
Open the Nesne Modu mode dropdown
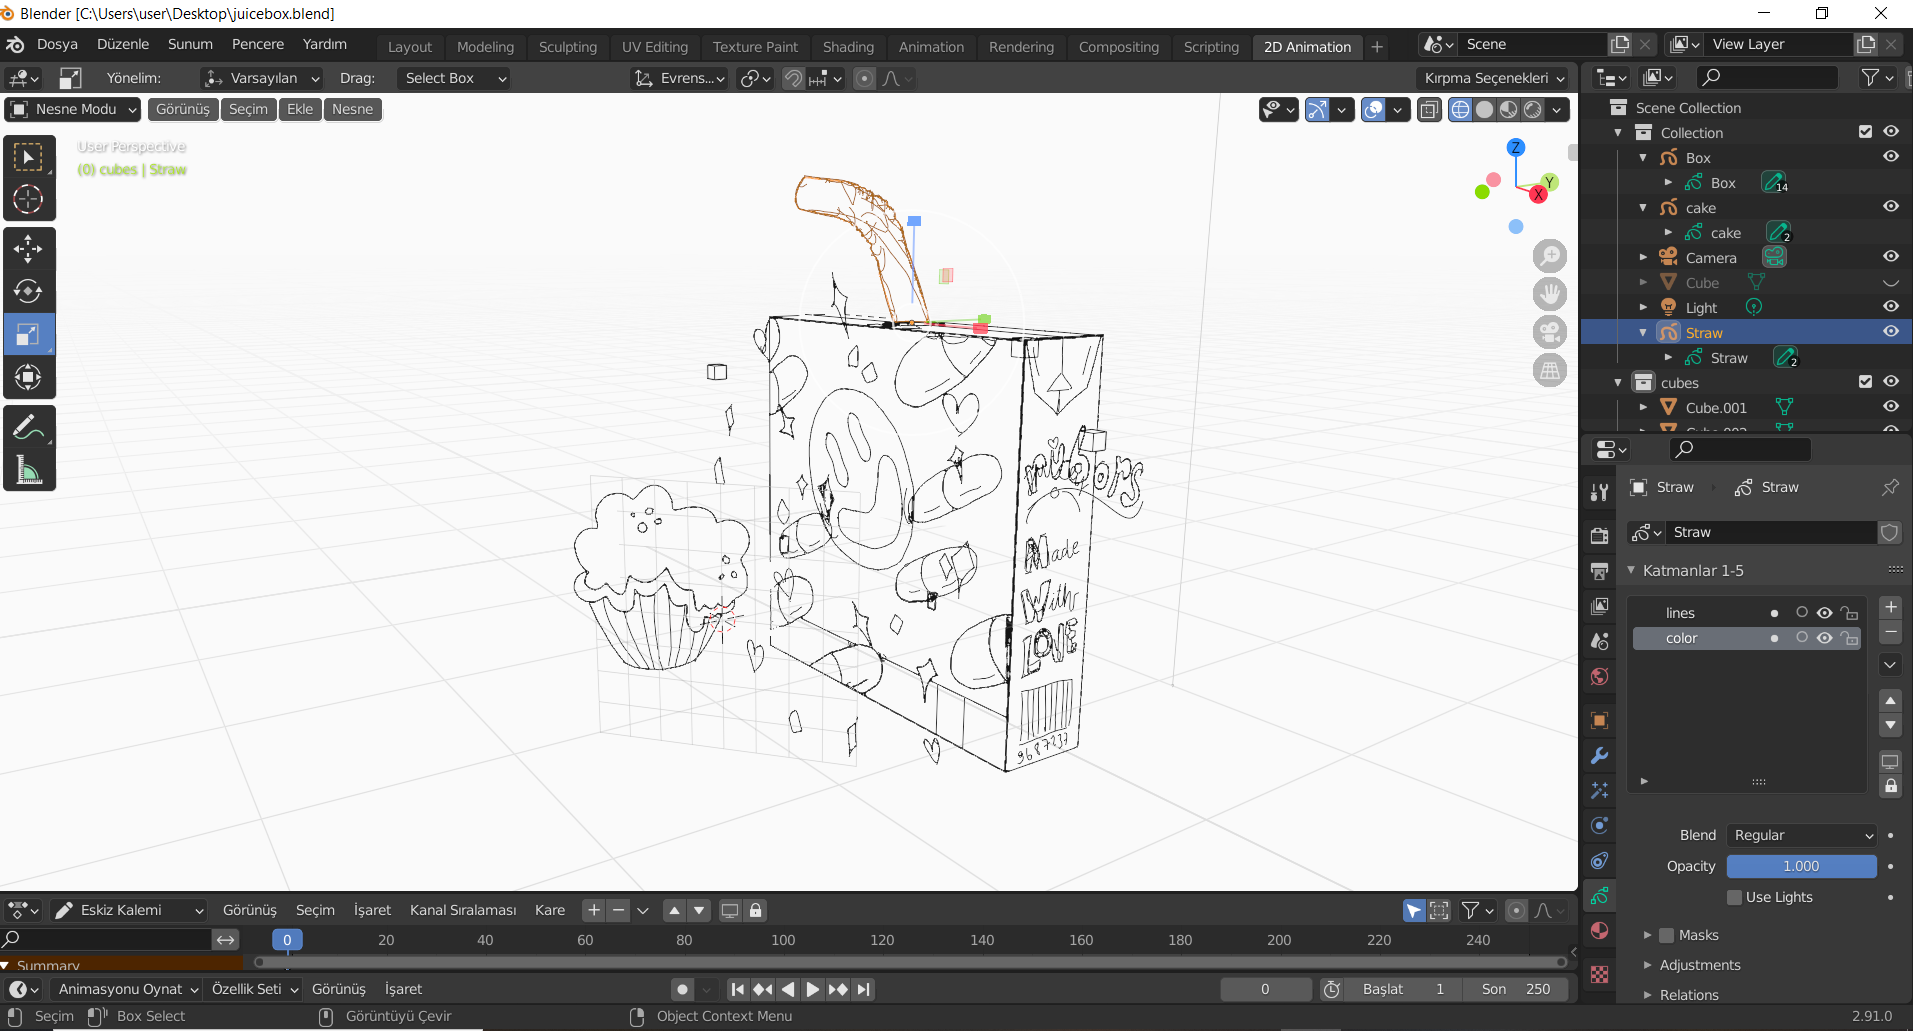[73, 109]
